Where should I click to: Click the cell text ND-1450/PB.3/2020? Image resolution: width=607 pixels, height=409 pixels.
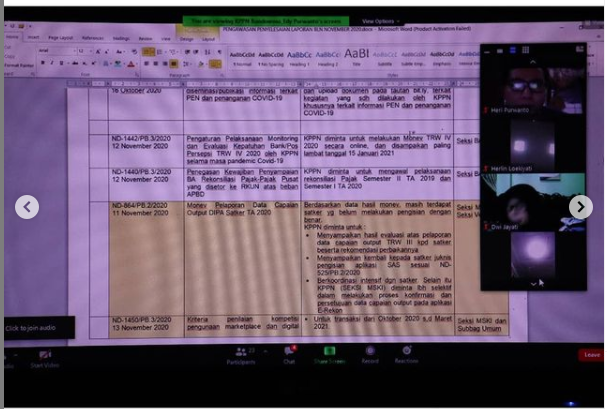pos(142,320)
